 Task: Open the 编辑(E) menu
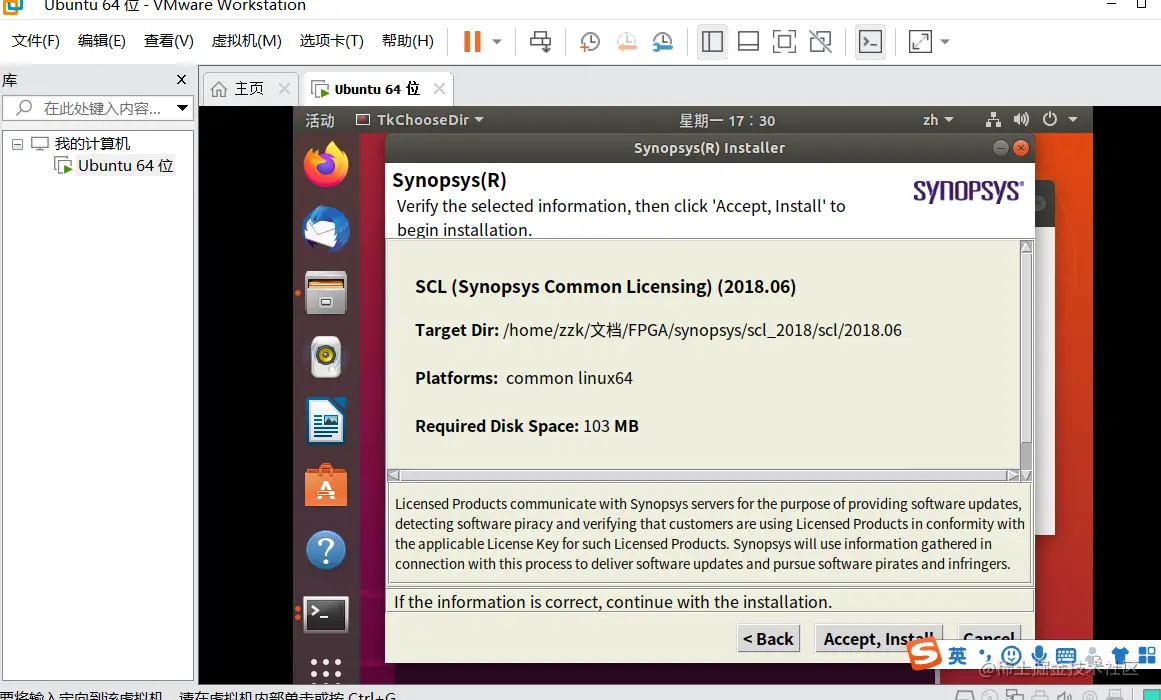click(101, 41)
